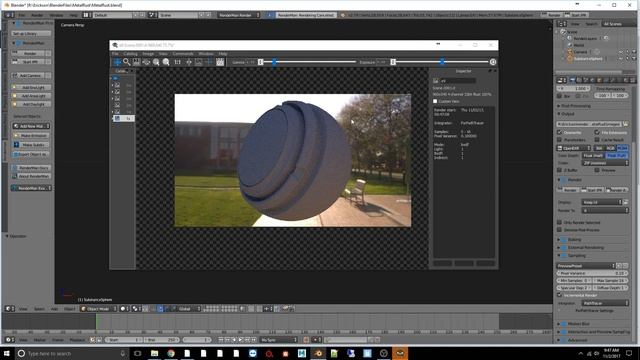Select the magnifier zoom tool in render viewer
The width and height of the screenshot is (640, 360).
coord(127,62)
